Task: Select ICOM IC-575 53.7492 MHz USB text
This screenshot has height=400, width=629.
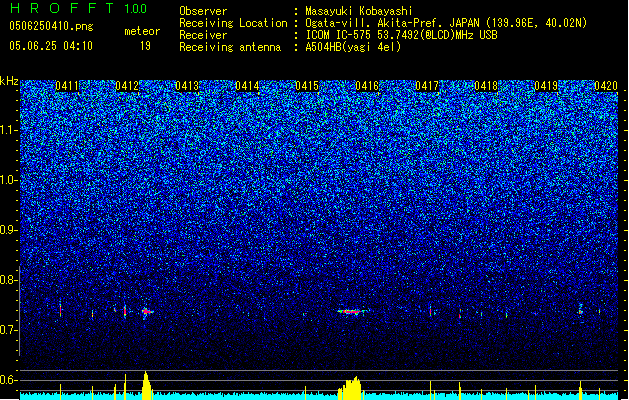Action: [x=401, y=35]
